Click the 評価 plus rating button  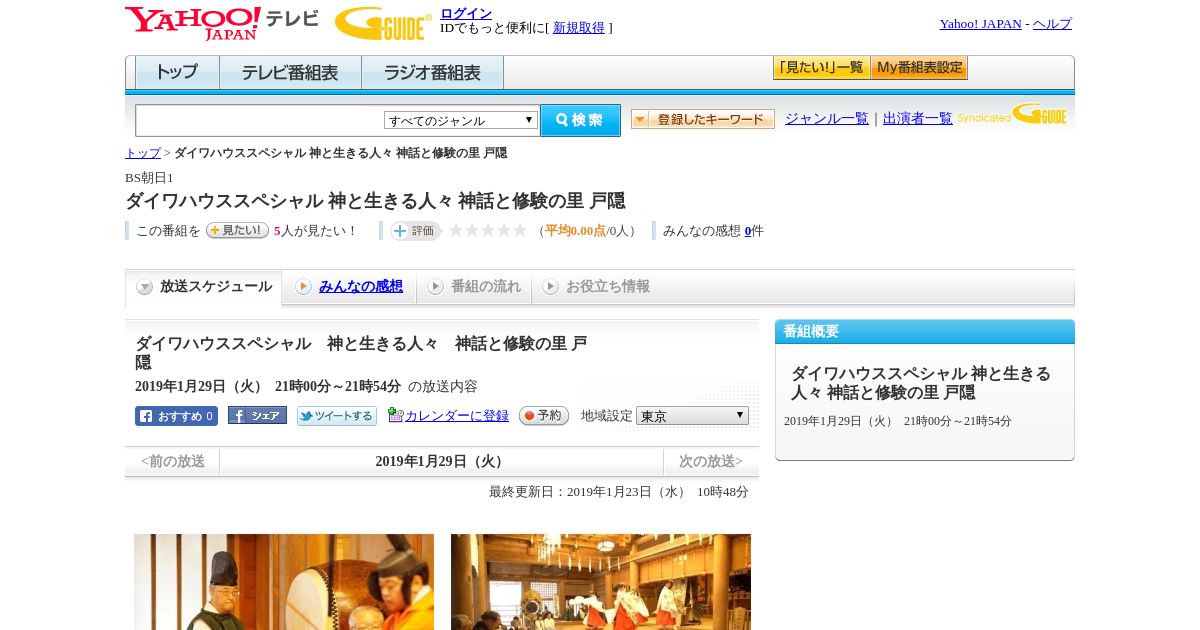click(415, 231)
